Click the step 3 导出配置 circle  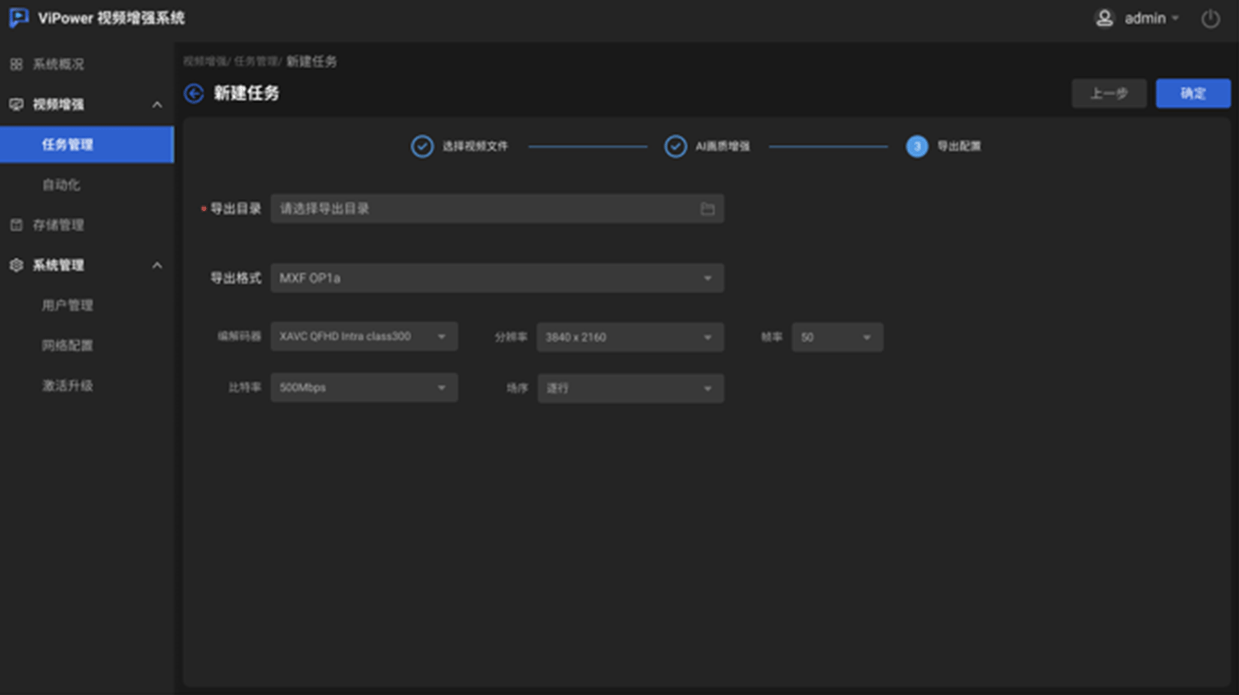coord(917,147)
